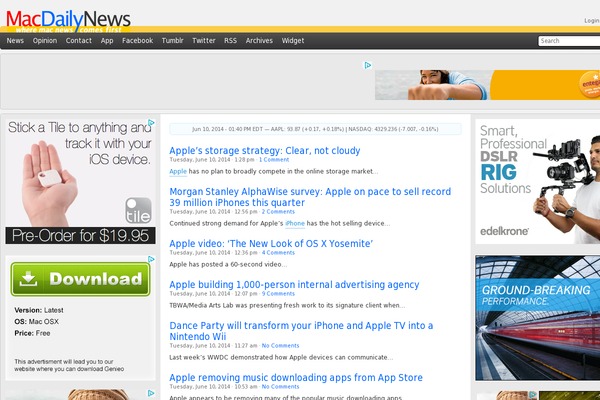Open the Widget menu item
Image resolution: width=600 pixels, height=400 pixels.
click(x=293, y=41)
